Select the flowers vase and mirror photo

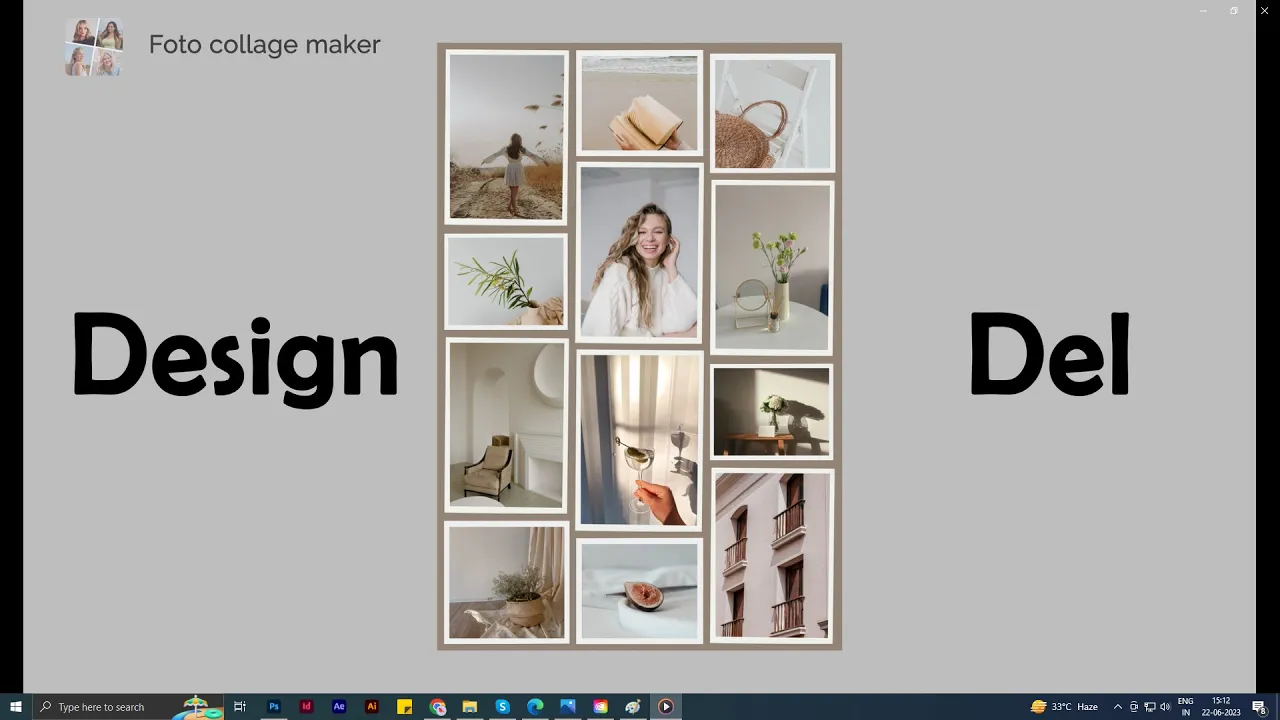(772, 267)
